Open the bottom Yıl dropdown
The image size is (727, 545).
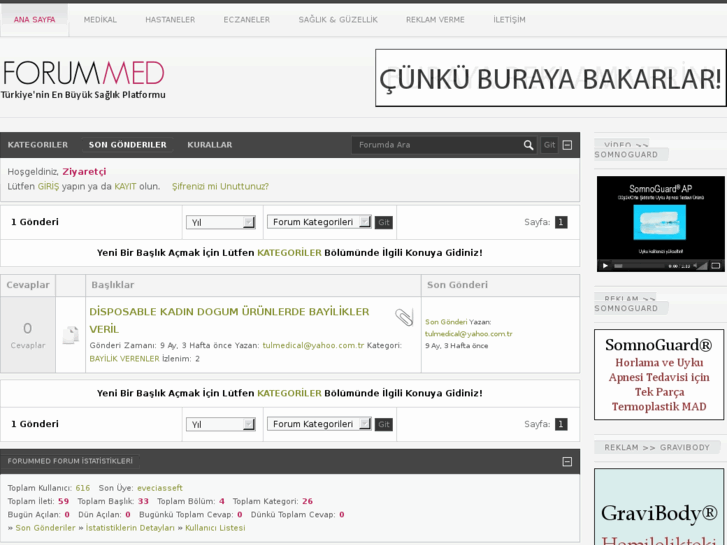pyautogui.click(x=221, y=424)
